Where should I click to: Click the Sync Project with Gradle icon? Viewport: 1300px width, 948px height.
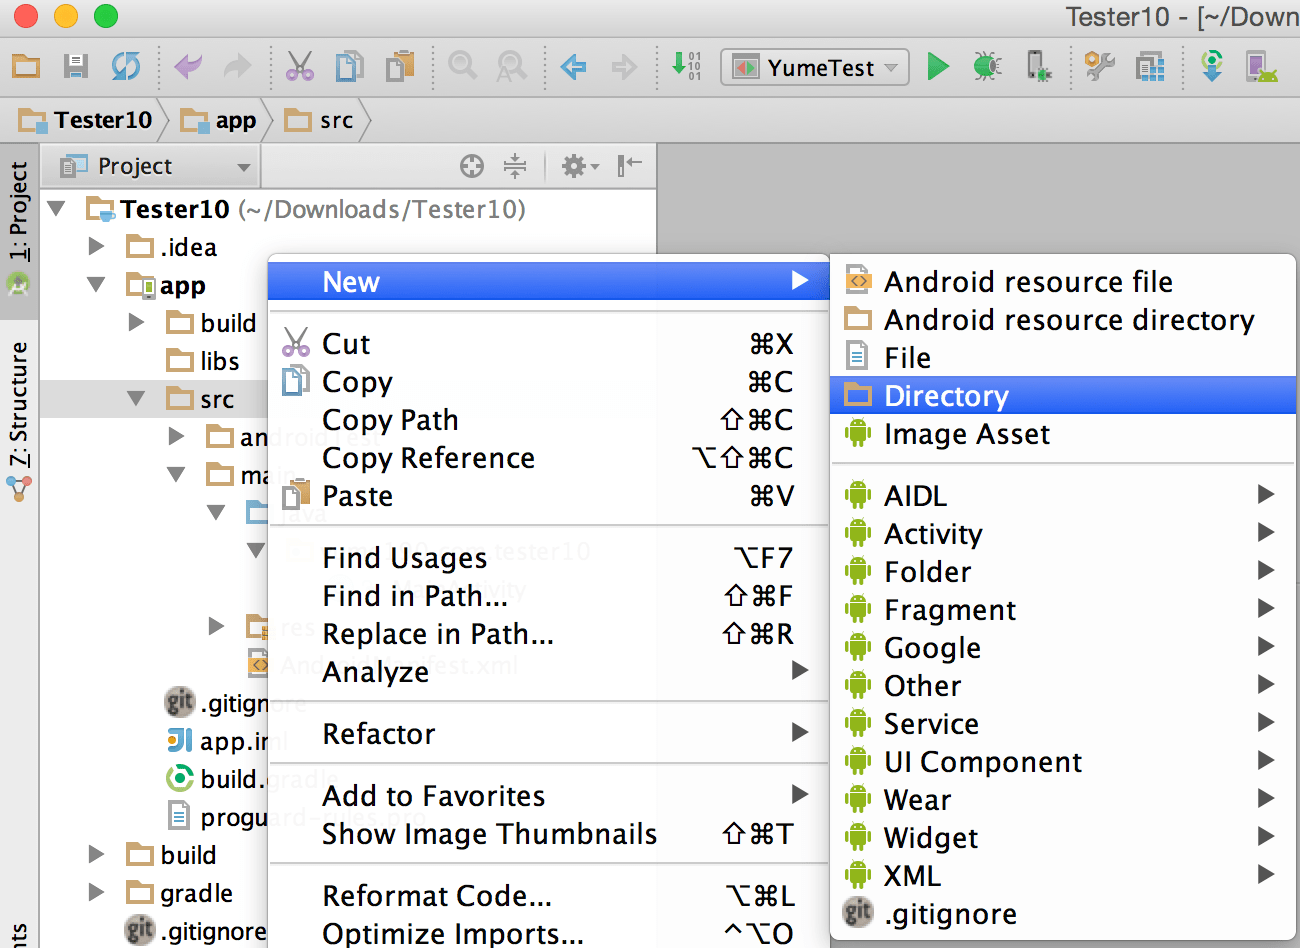pos(1212,67)
